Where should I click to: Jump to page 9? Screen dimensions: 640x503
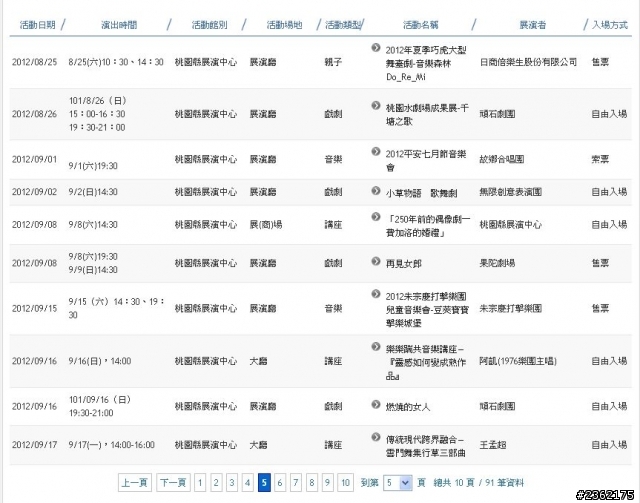pyautogui.click(x=327, y=483)
